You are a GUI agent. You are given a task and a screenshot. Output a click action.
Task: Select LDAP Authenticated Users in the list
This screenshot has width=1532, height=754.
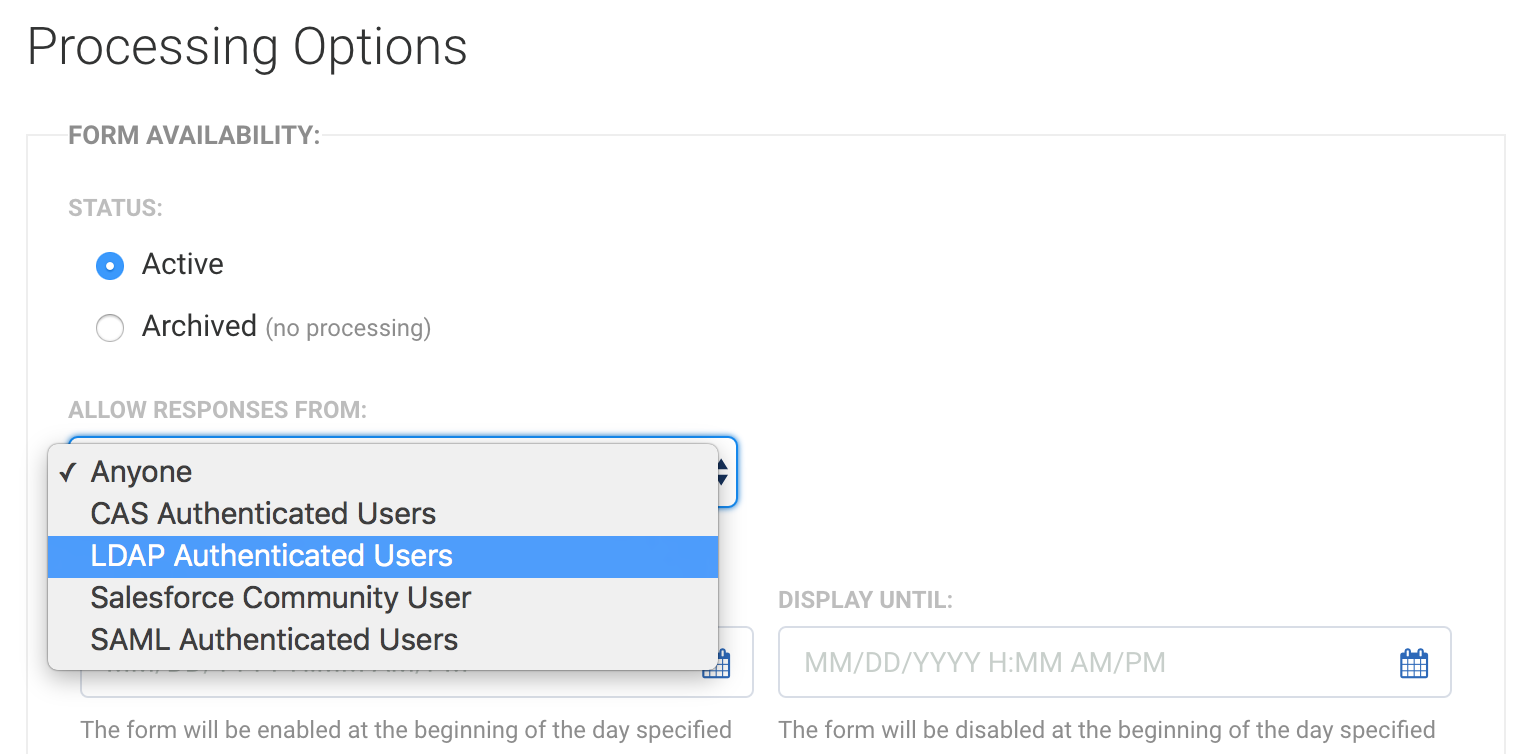click(x=271, y=556)
